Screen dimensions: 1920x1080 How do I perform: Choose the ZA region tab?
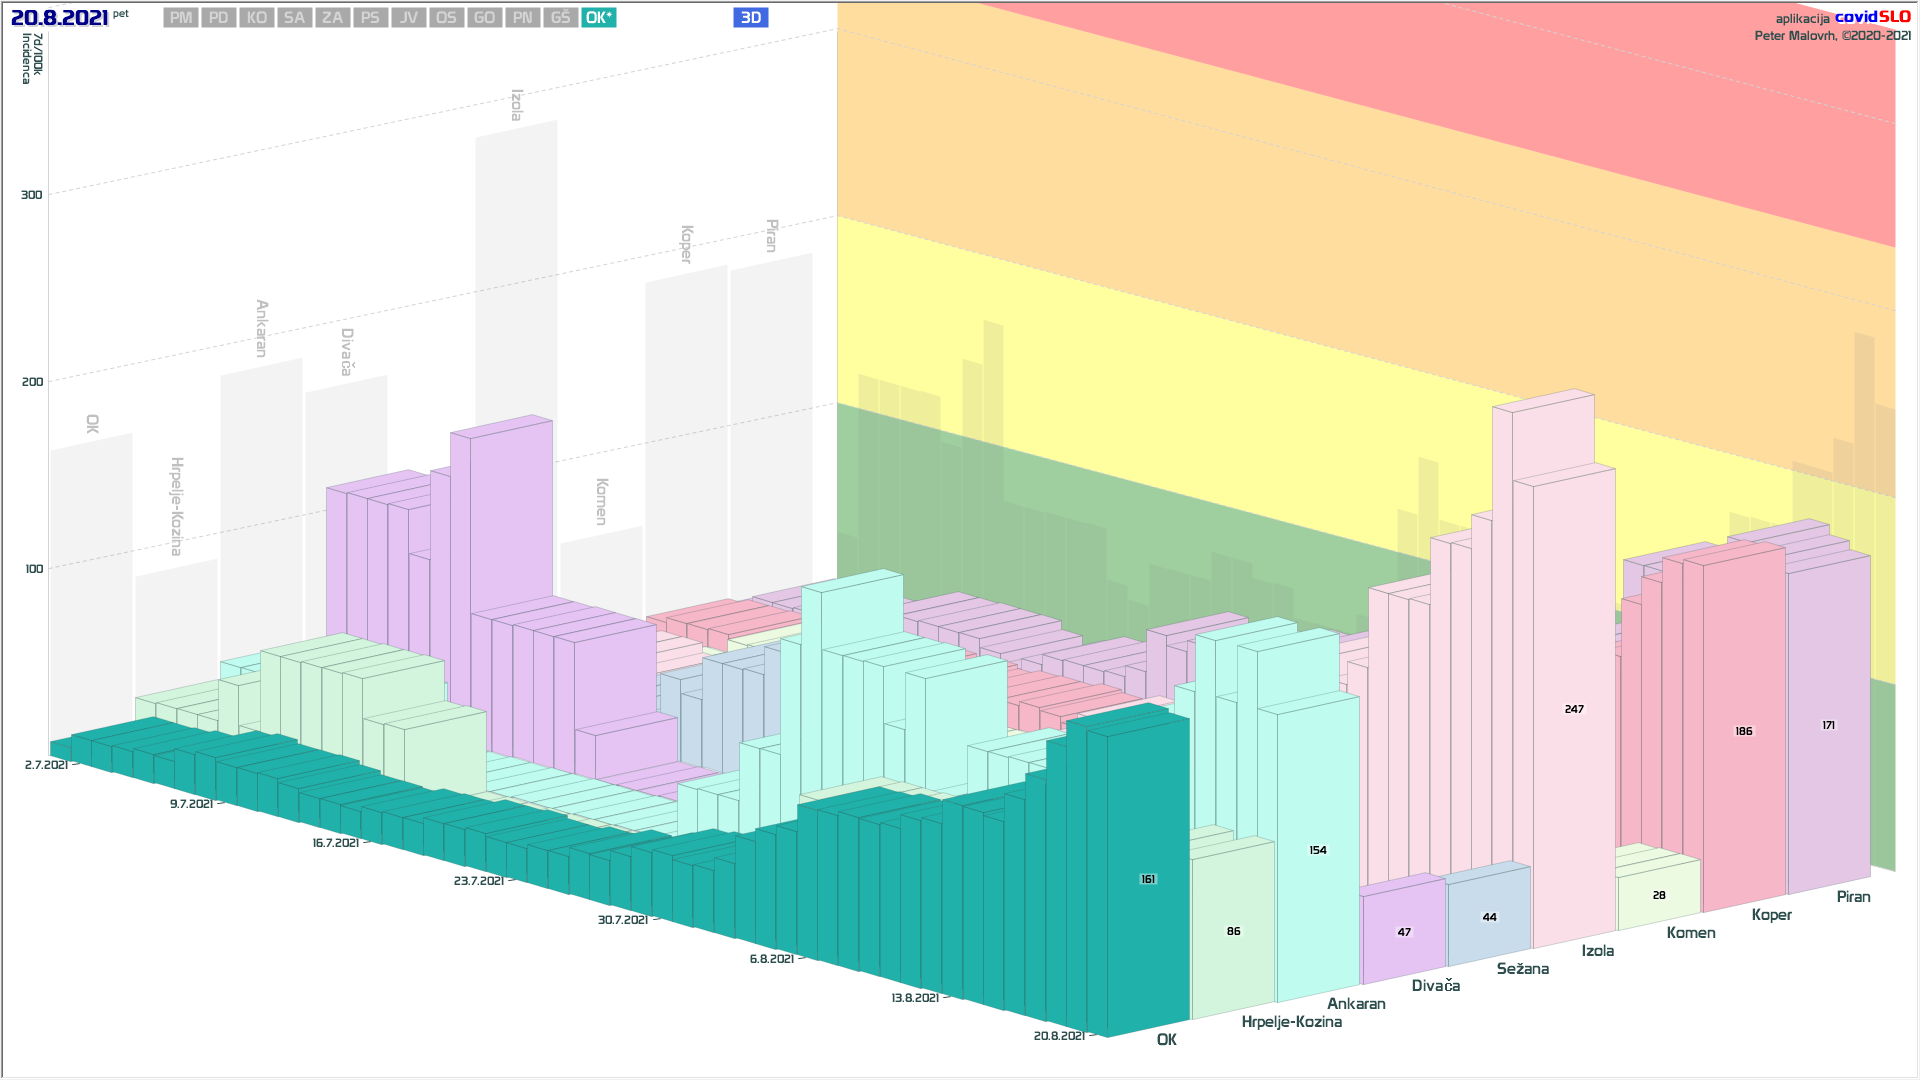tap(333, 18)
